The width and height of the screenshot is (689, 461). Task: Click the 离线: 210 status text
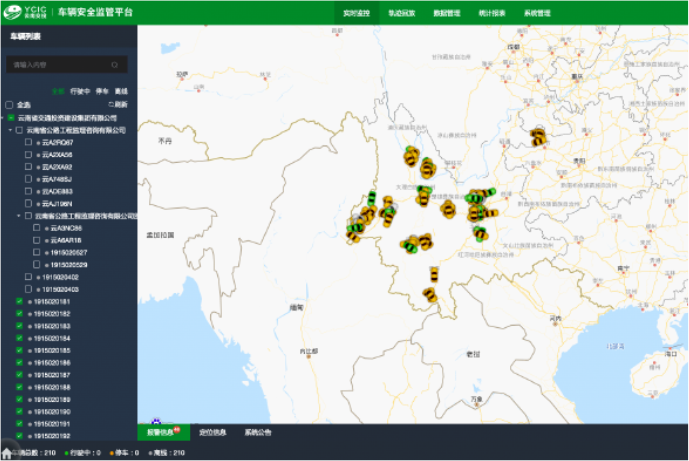click(x=169, y=453)
